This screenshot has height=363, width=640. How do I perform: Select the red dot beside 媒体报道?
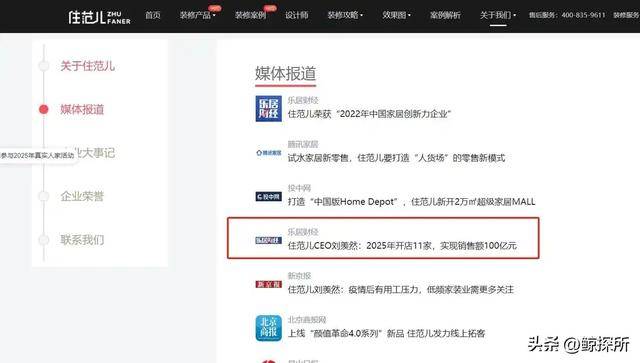[44, 109]
